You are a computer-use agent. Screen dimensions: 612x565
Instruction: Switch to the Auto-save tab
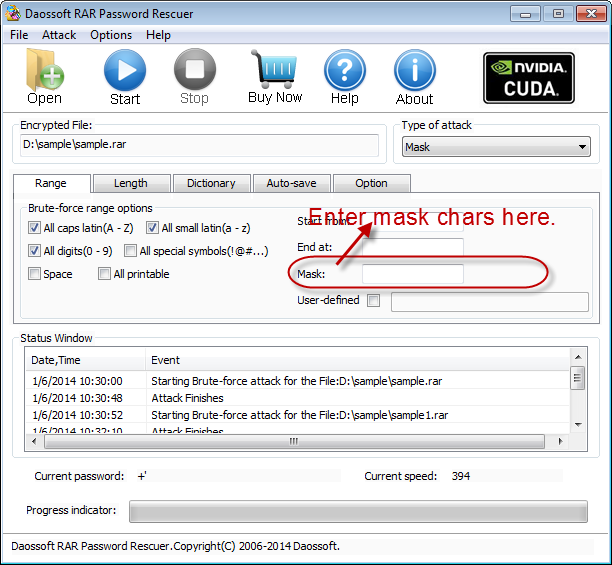pyautogui.click(x=292, y=183)
